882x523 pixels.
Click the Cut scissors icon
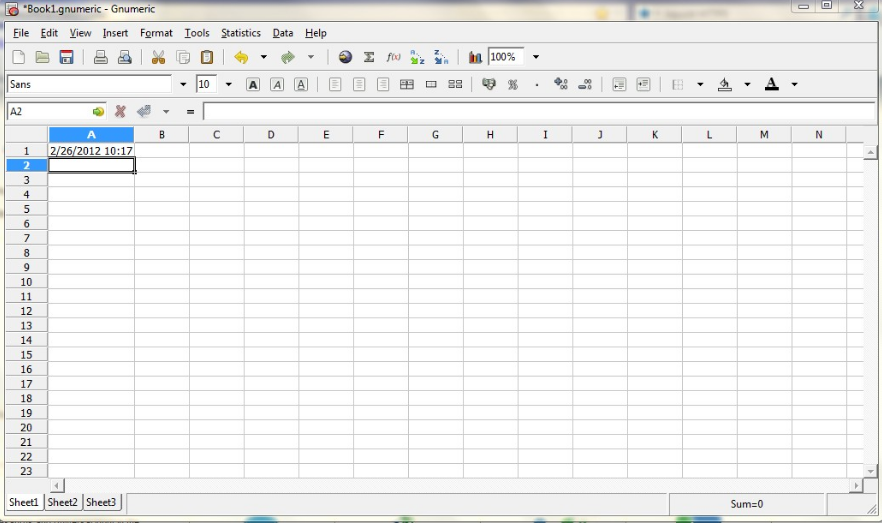(x=158, y=58)
